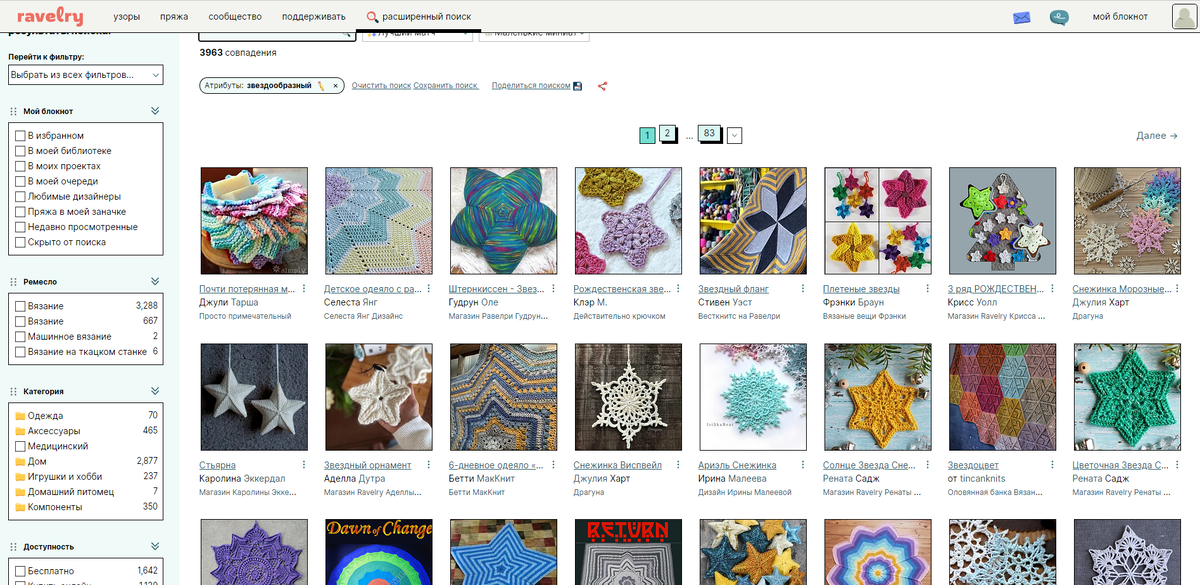
Task: Open messages envelope icon
Action: [x=1021, y=17]
